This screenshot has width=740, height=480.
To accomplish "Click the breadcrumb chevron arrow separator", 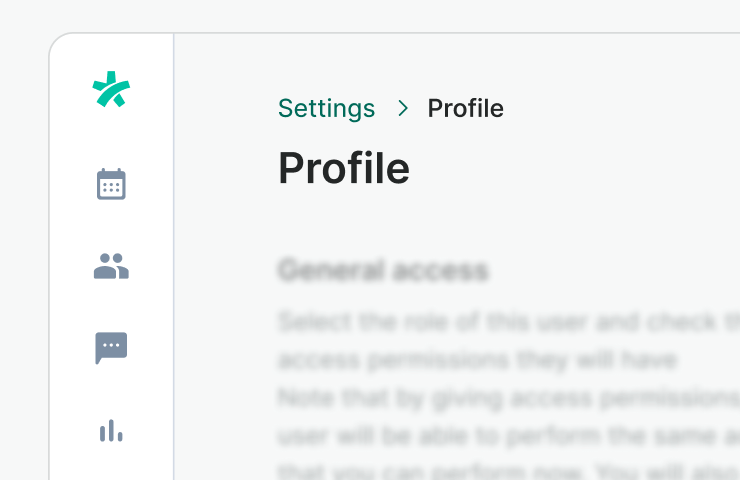I will click(402, 108).
